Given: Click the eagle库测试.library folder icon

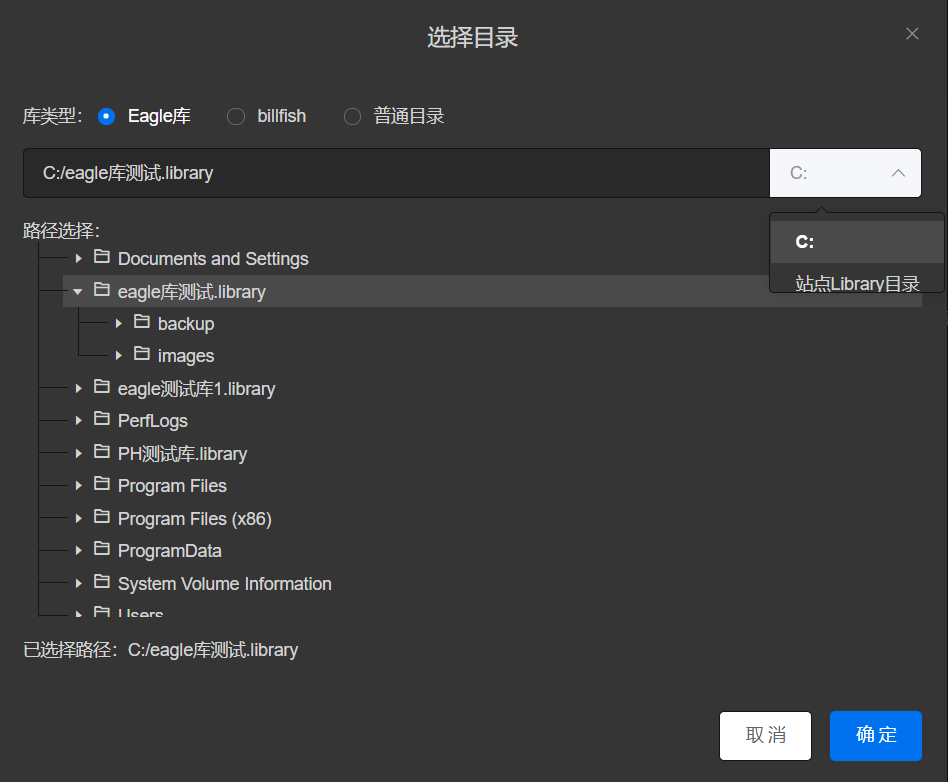Looking at the screenshot, I should pos(102,290).
